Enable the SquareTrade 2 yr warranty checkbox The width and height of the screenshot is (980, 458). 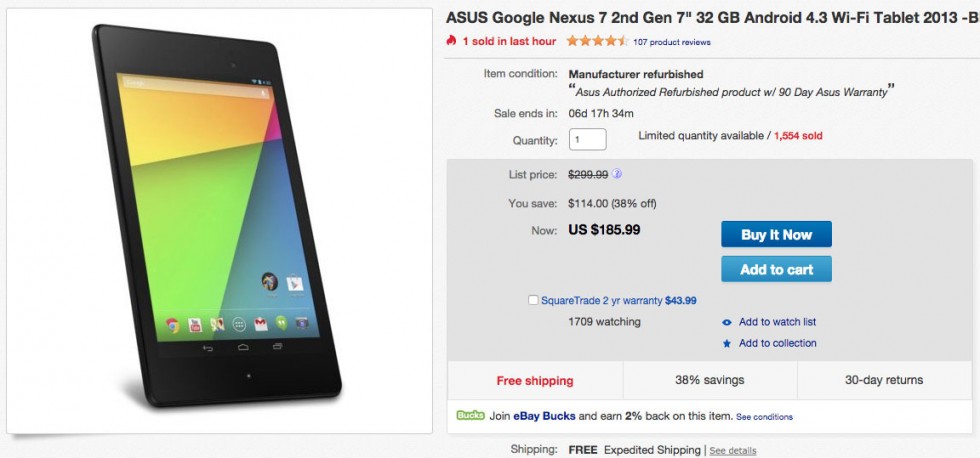click(533, 300)
